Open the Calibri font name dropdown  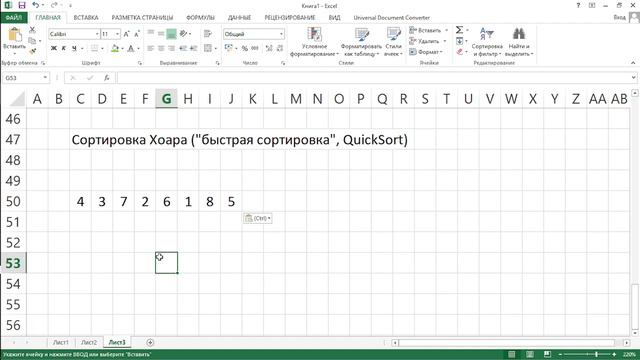(97, 34)
